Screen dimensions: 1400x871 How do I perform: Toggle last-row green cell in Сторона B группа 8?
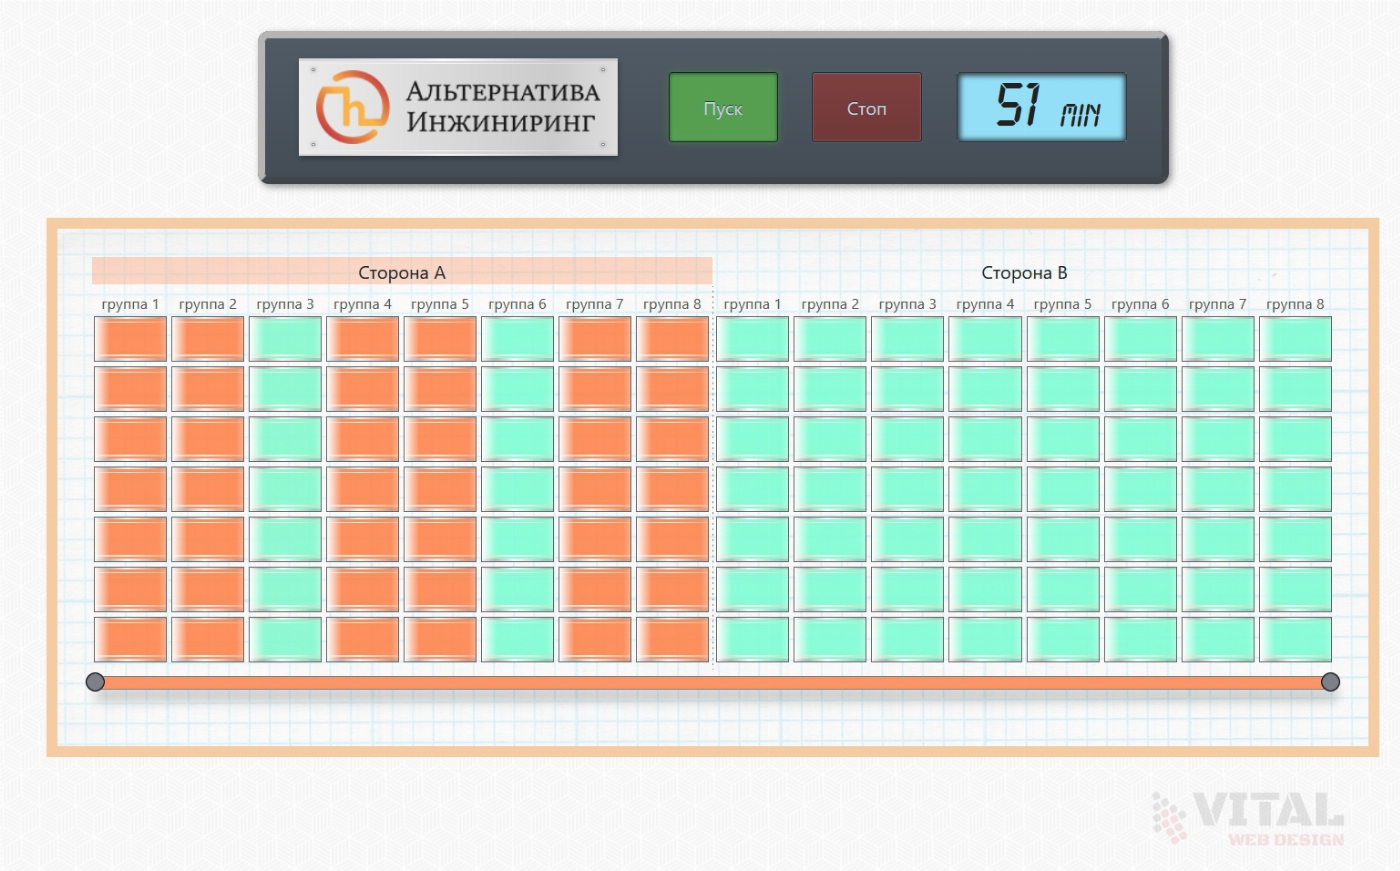click(x=1295, y=639)
